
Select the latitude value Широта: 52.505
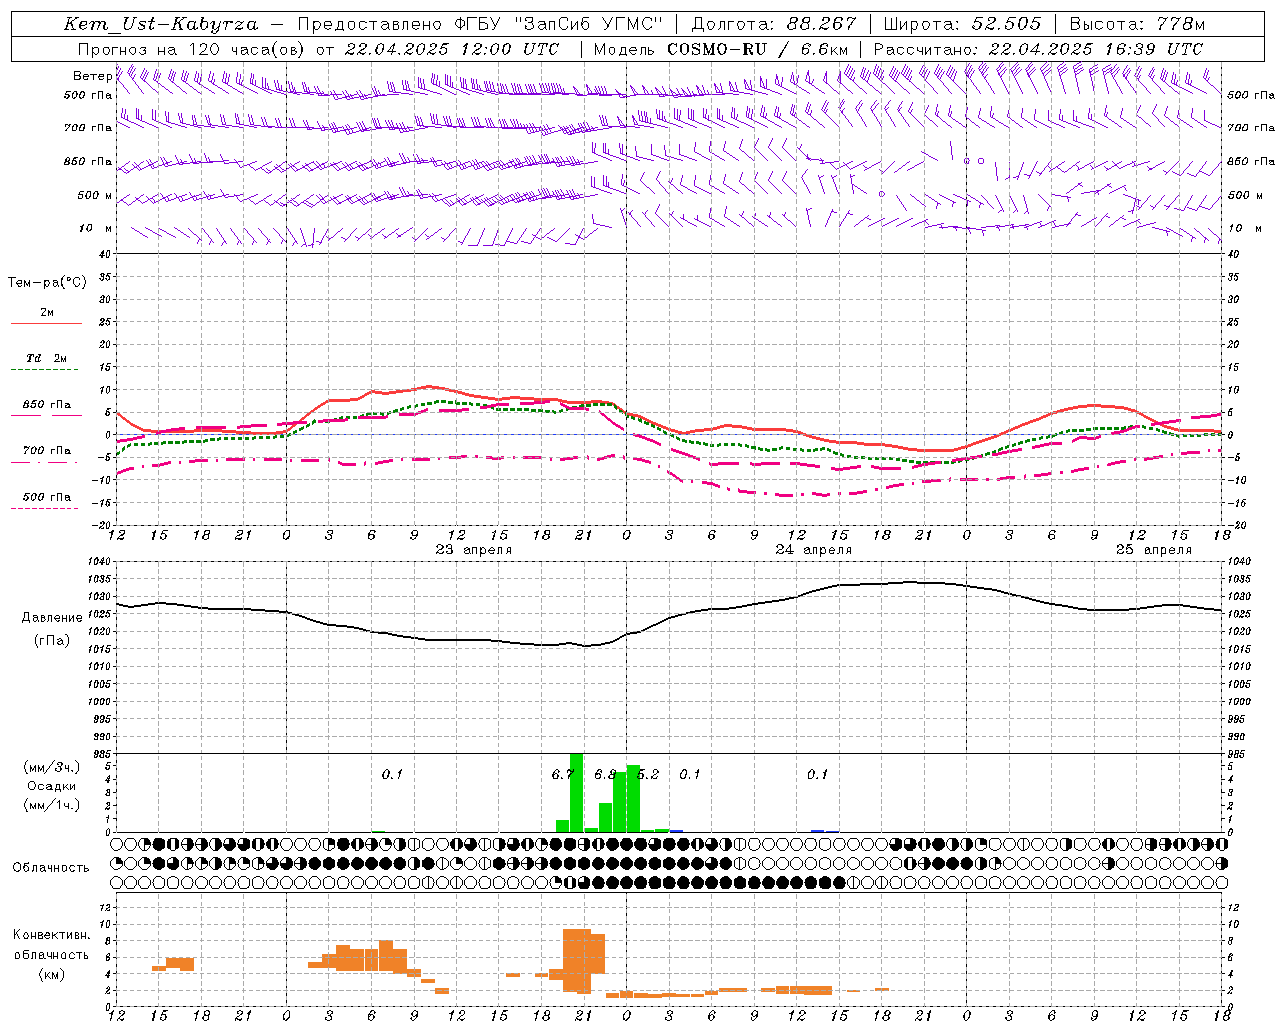(x=962, y=24)
